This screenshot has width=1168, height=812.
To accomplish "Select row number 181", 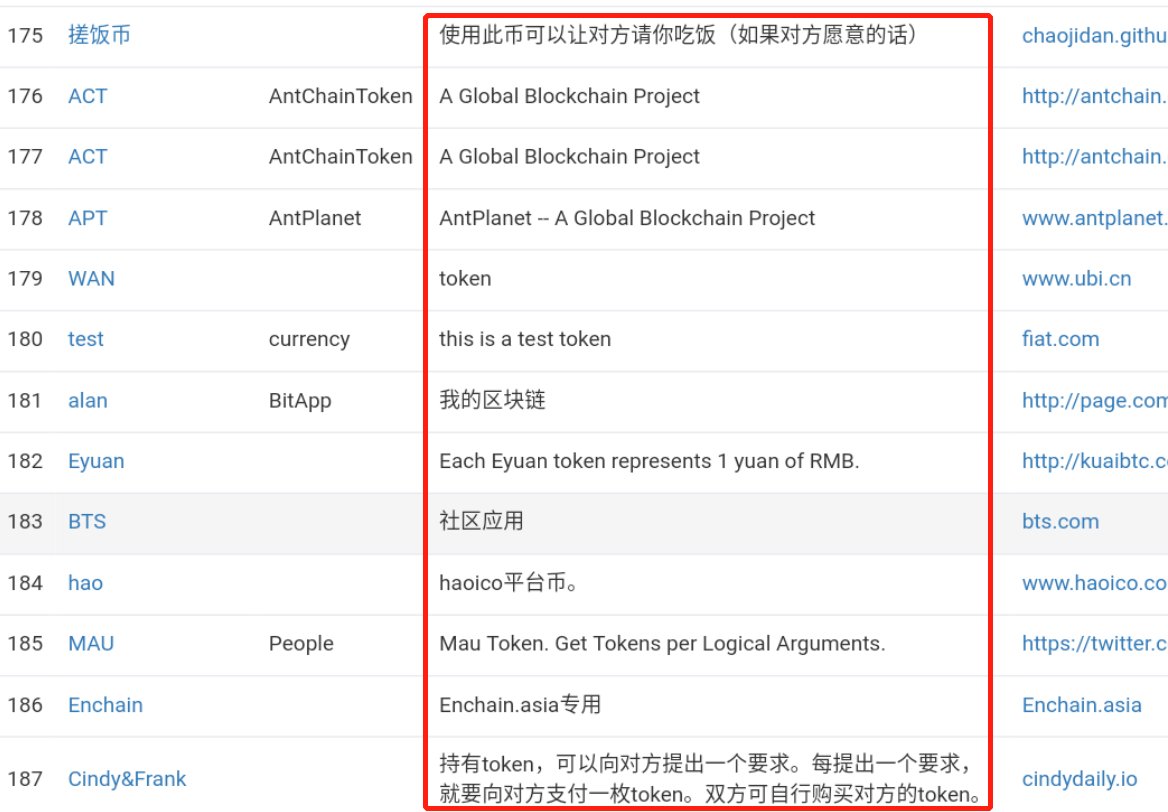I will 25,401.
